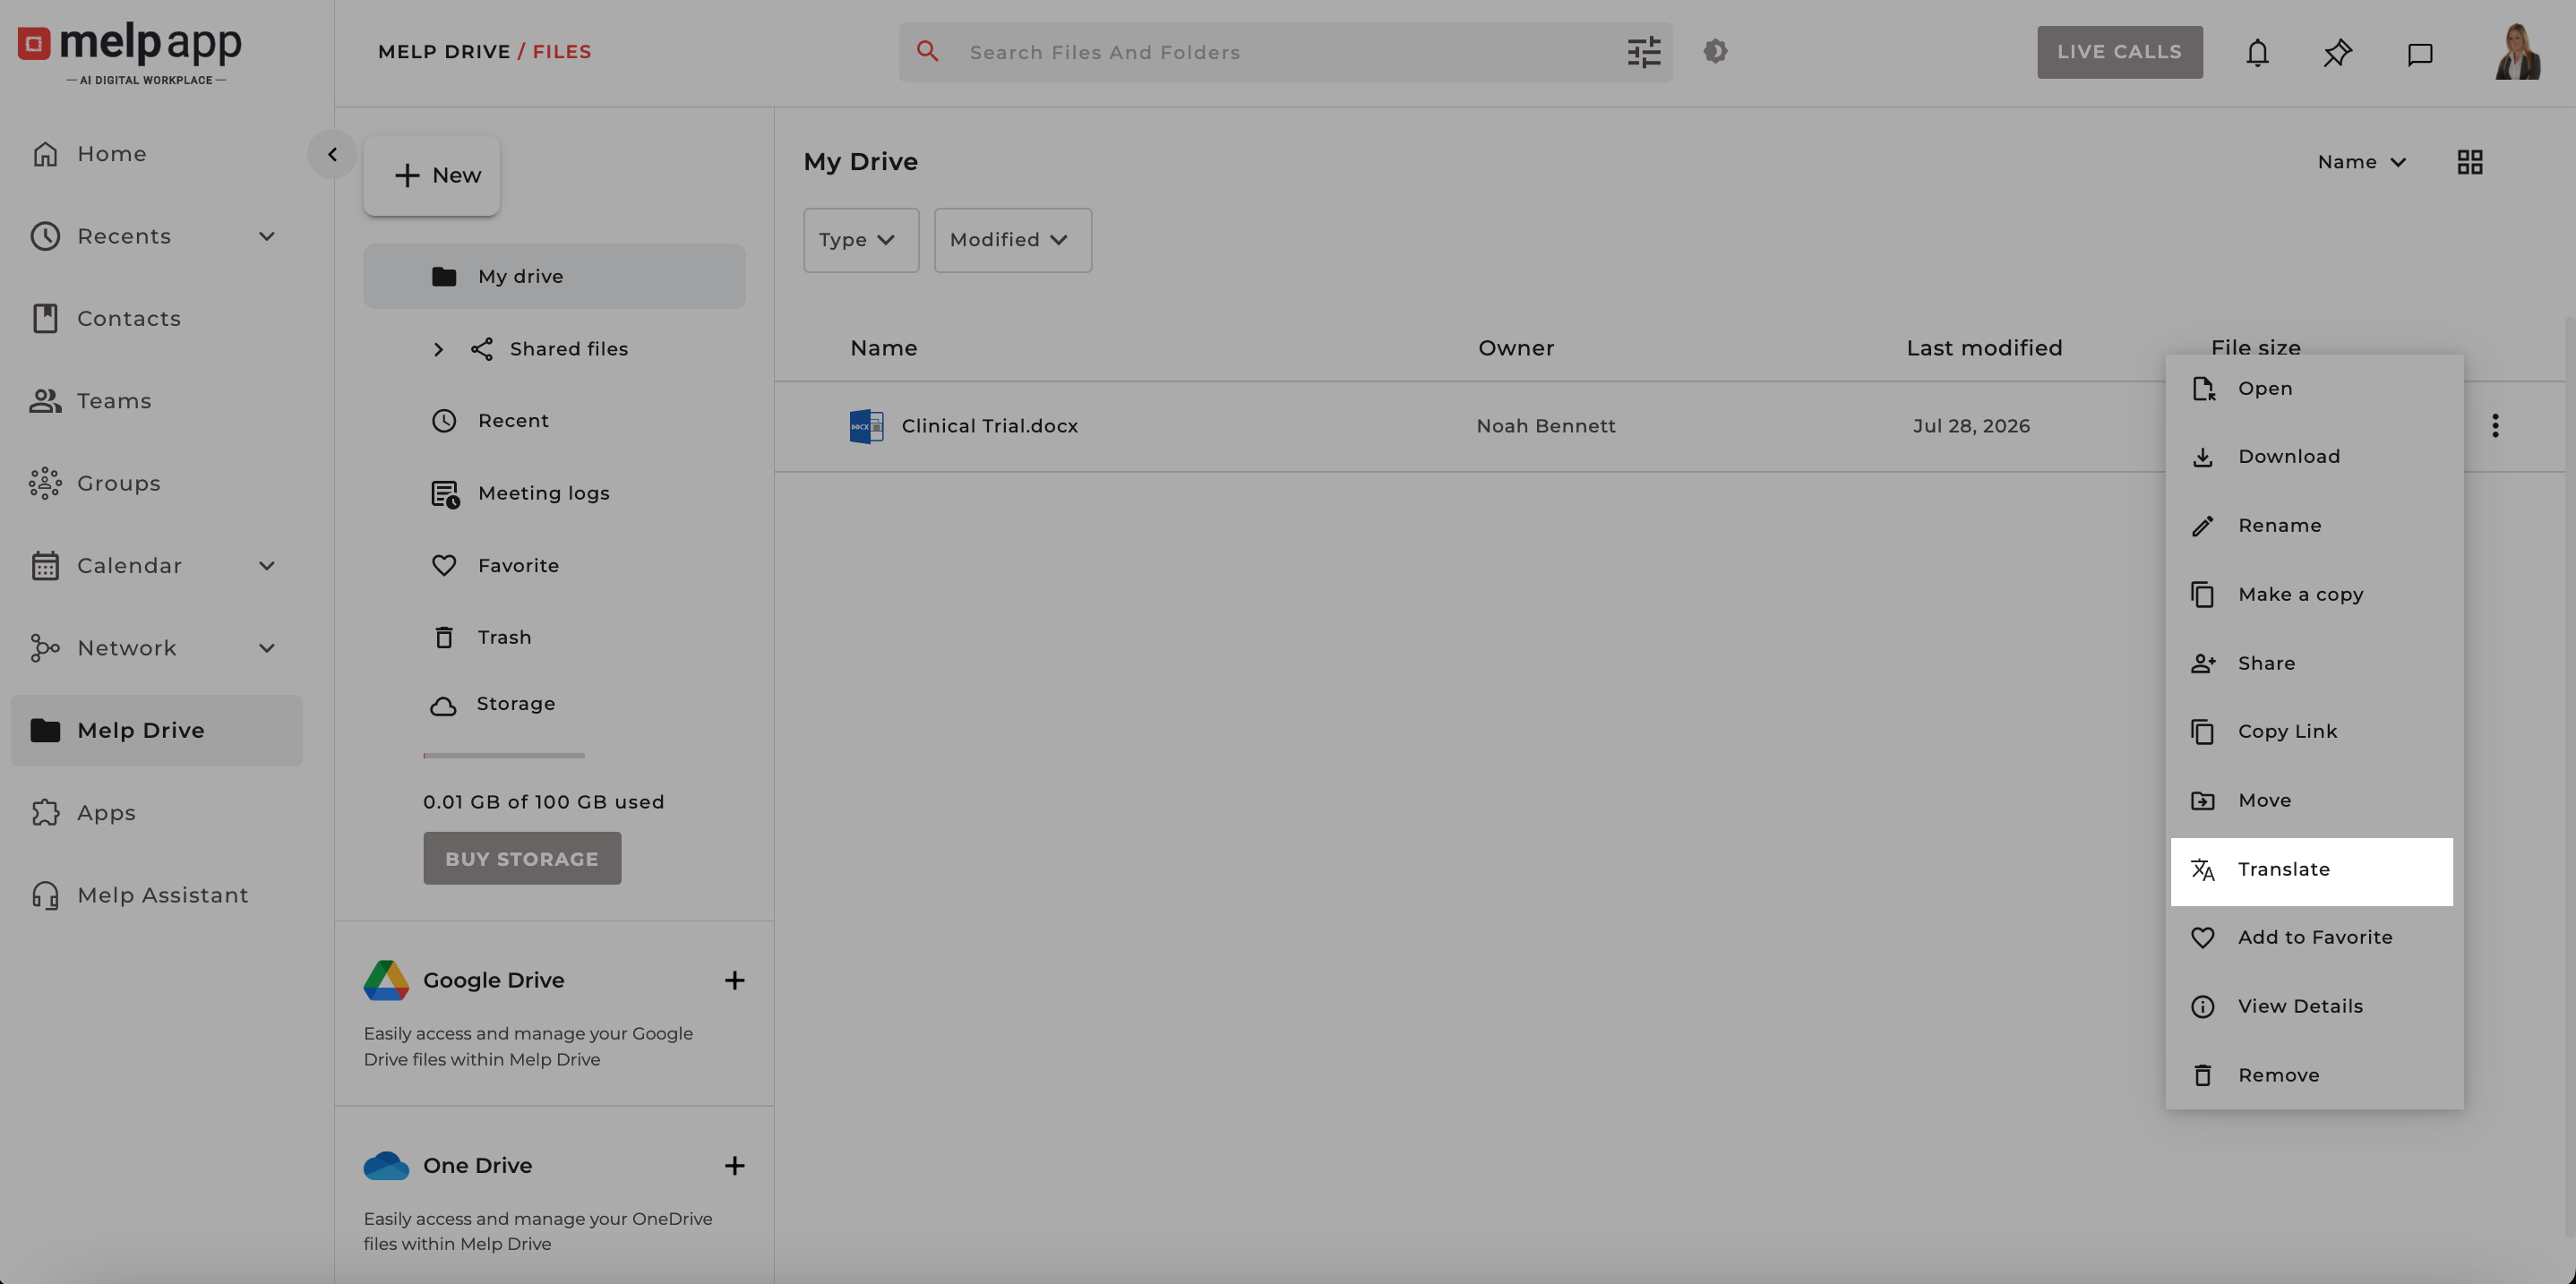Open chat messages icon
This screenshot has width=2576, height=1284.
[x=2419, y=53]
